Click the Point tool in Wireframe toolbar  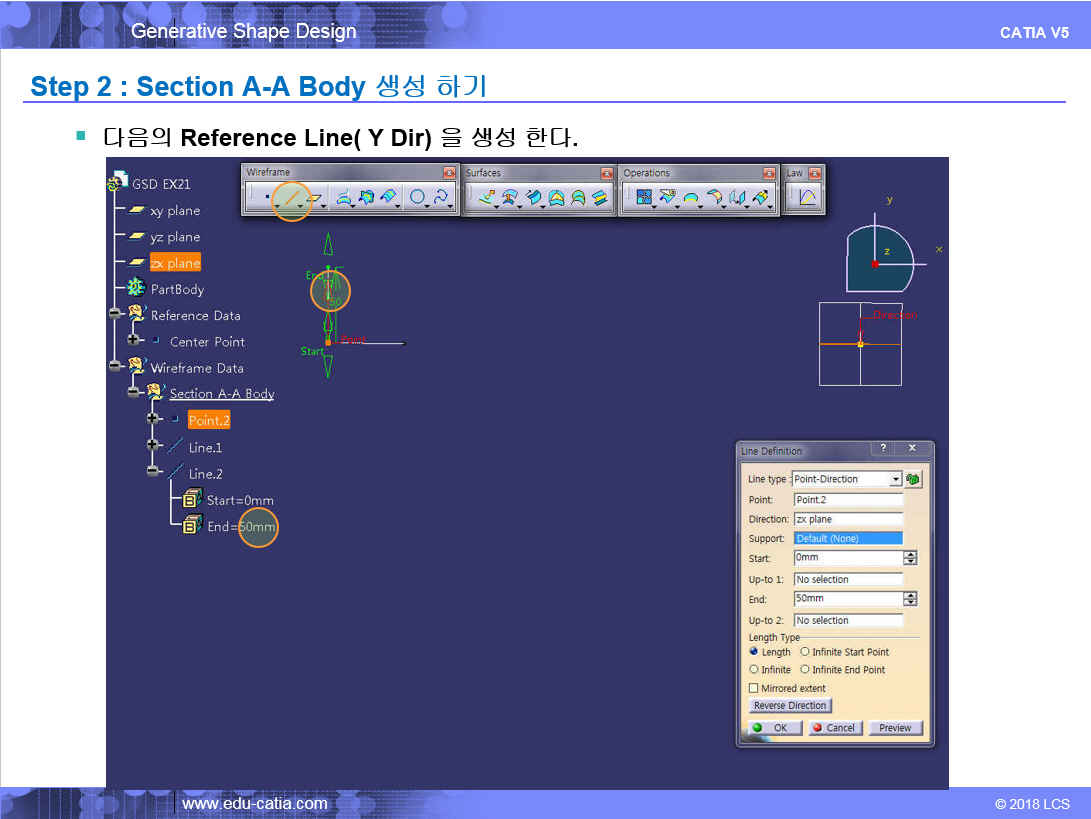pos(265,198)
